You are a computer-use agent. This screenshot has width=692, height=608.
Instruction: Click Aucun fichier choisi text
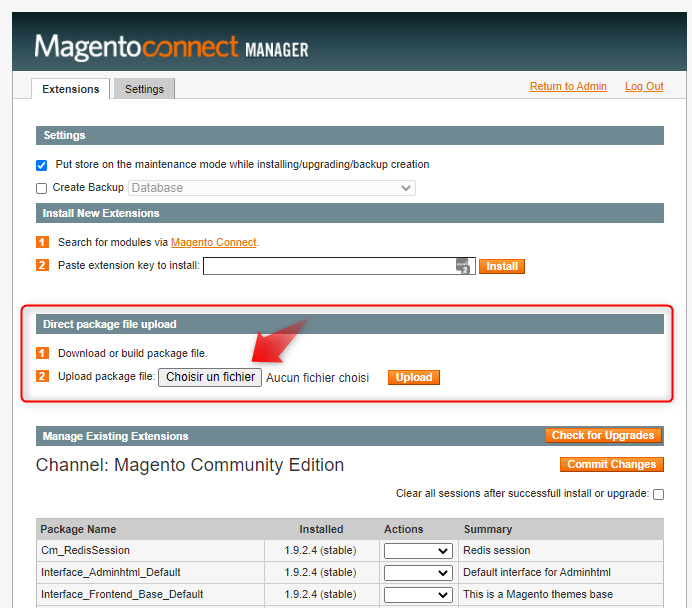coord(317,378)
